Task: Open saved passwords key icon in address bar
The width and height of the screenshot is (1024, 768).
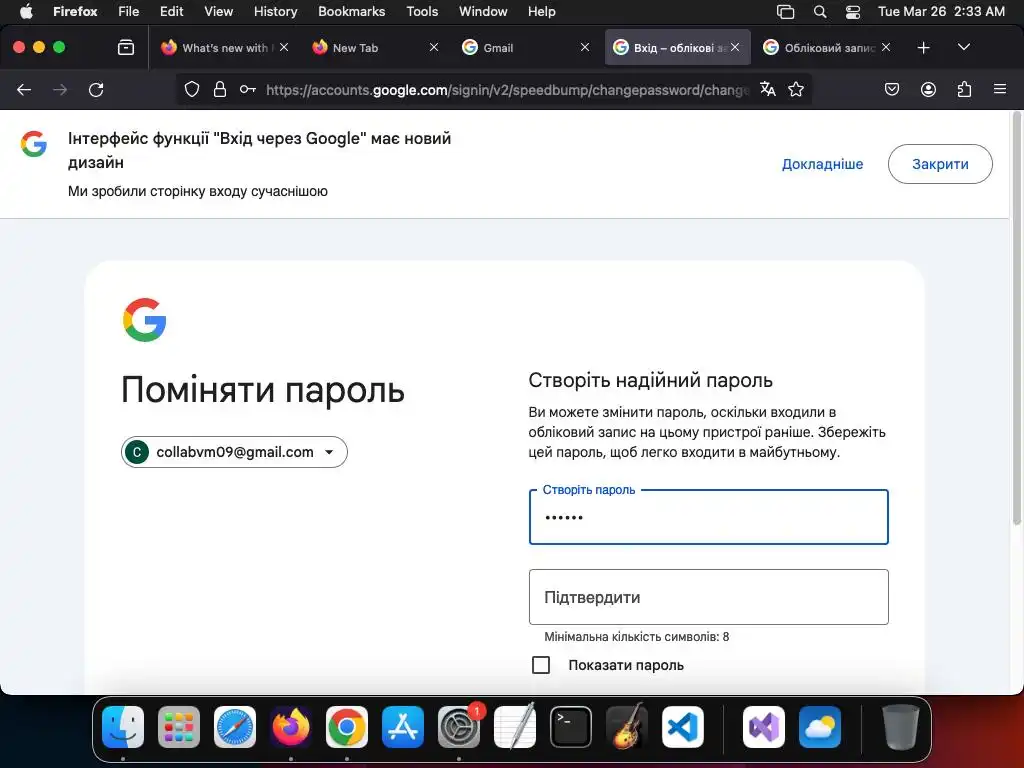Action: [248, 89]
